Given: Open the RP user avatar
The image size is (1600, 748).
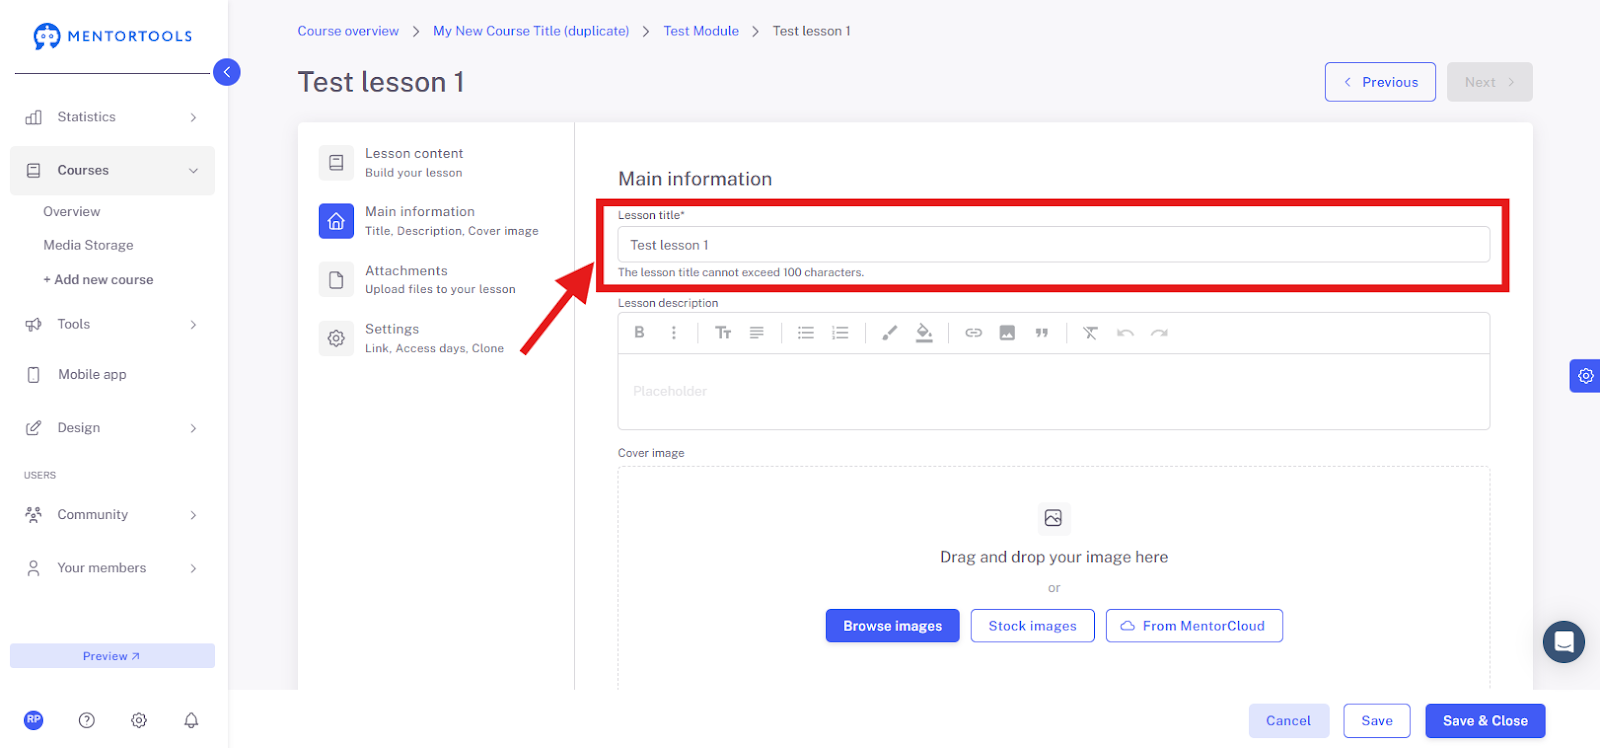Looking at the screenshot, I should (34, 720).
